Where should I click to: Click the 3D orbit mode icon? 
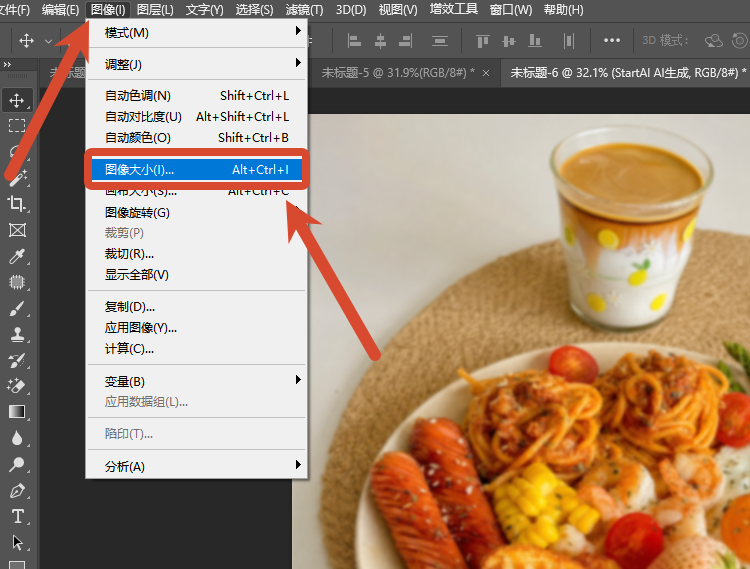coord(714,41)
